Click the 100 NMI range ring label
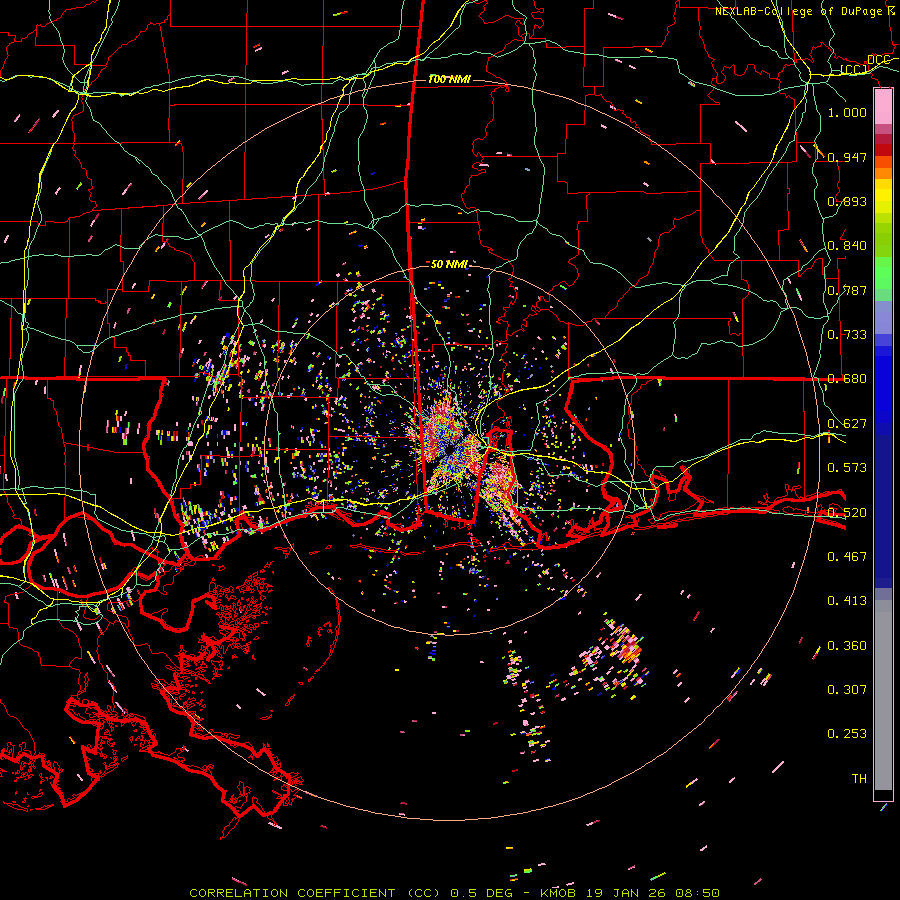The width and height of the screenshot is (900, 900). click(449, 79)
